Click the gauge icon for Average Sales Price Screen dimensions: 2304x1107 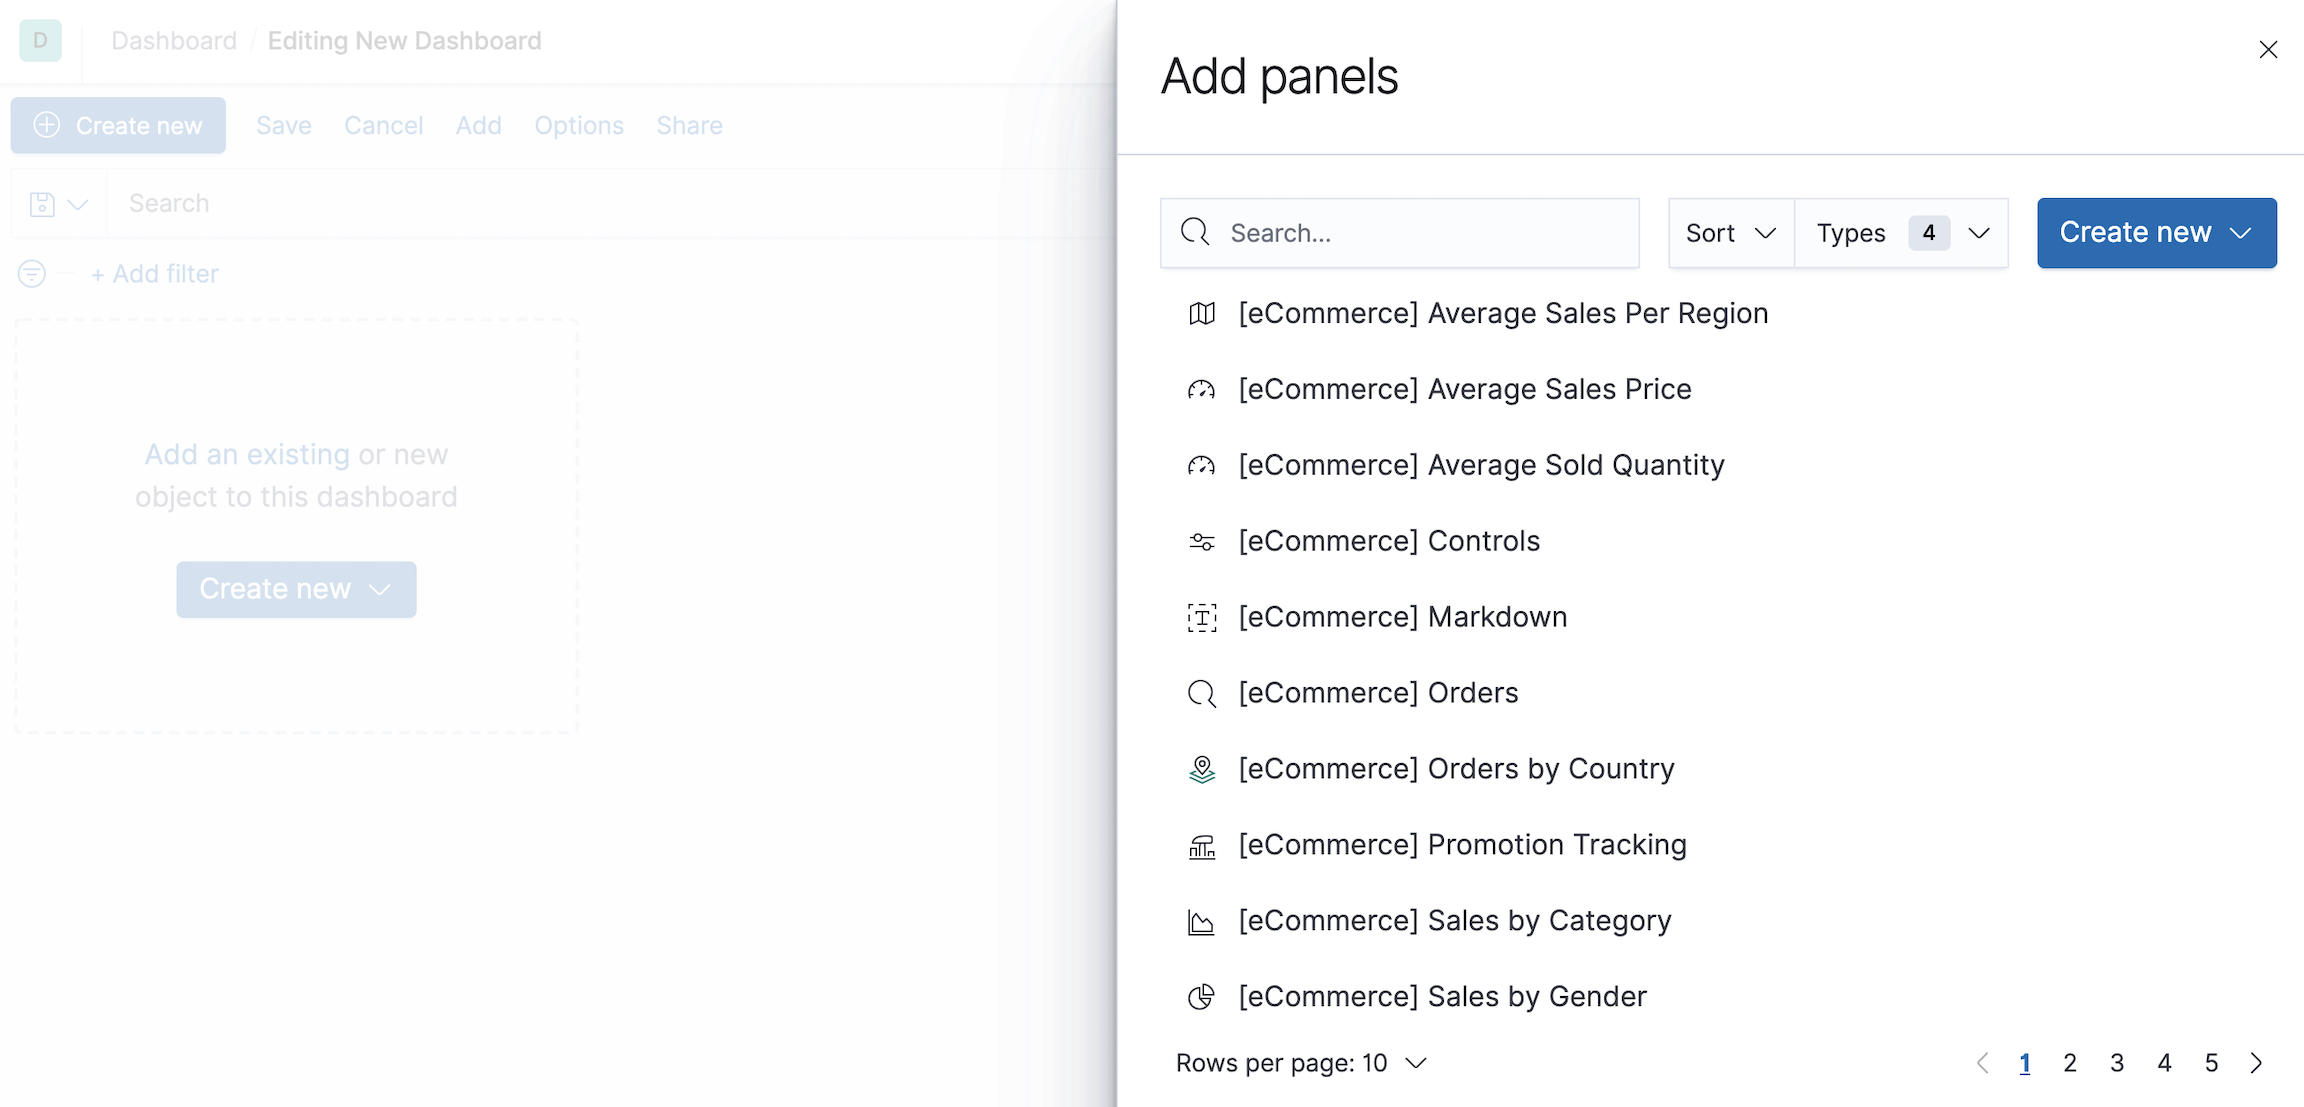(x=1202, y=388)
